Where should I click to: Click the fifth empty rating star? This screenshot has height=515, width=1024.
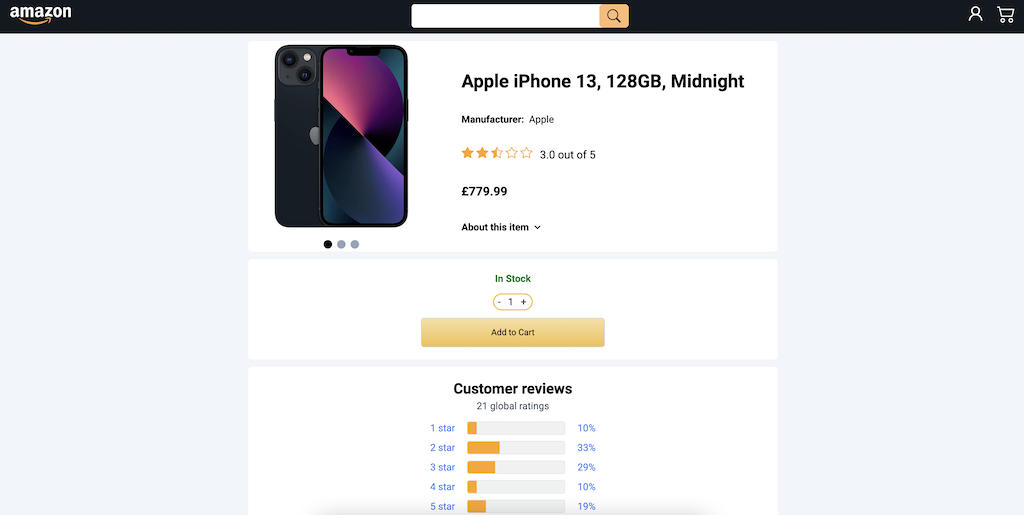coord(526,153)
